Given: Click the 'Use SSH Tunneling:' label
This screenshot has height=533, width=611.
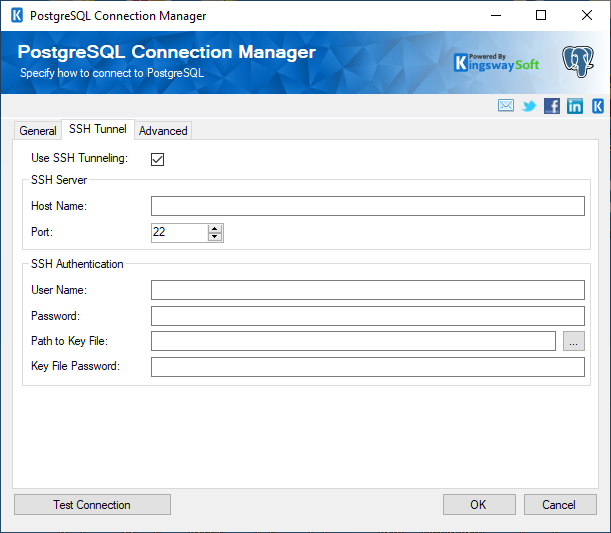Looking at the screenshot, I should pos(79,158).
